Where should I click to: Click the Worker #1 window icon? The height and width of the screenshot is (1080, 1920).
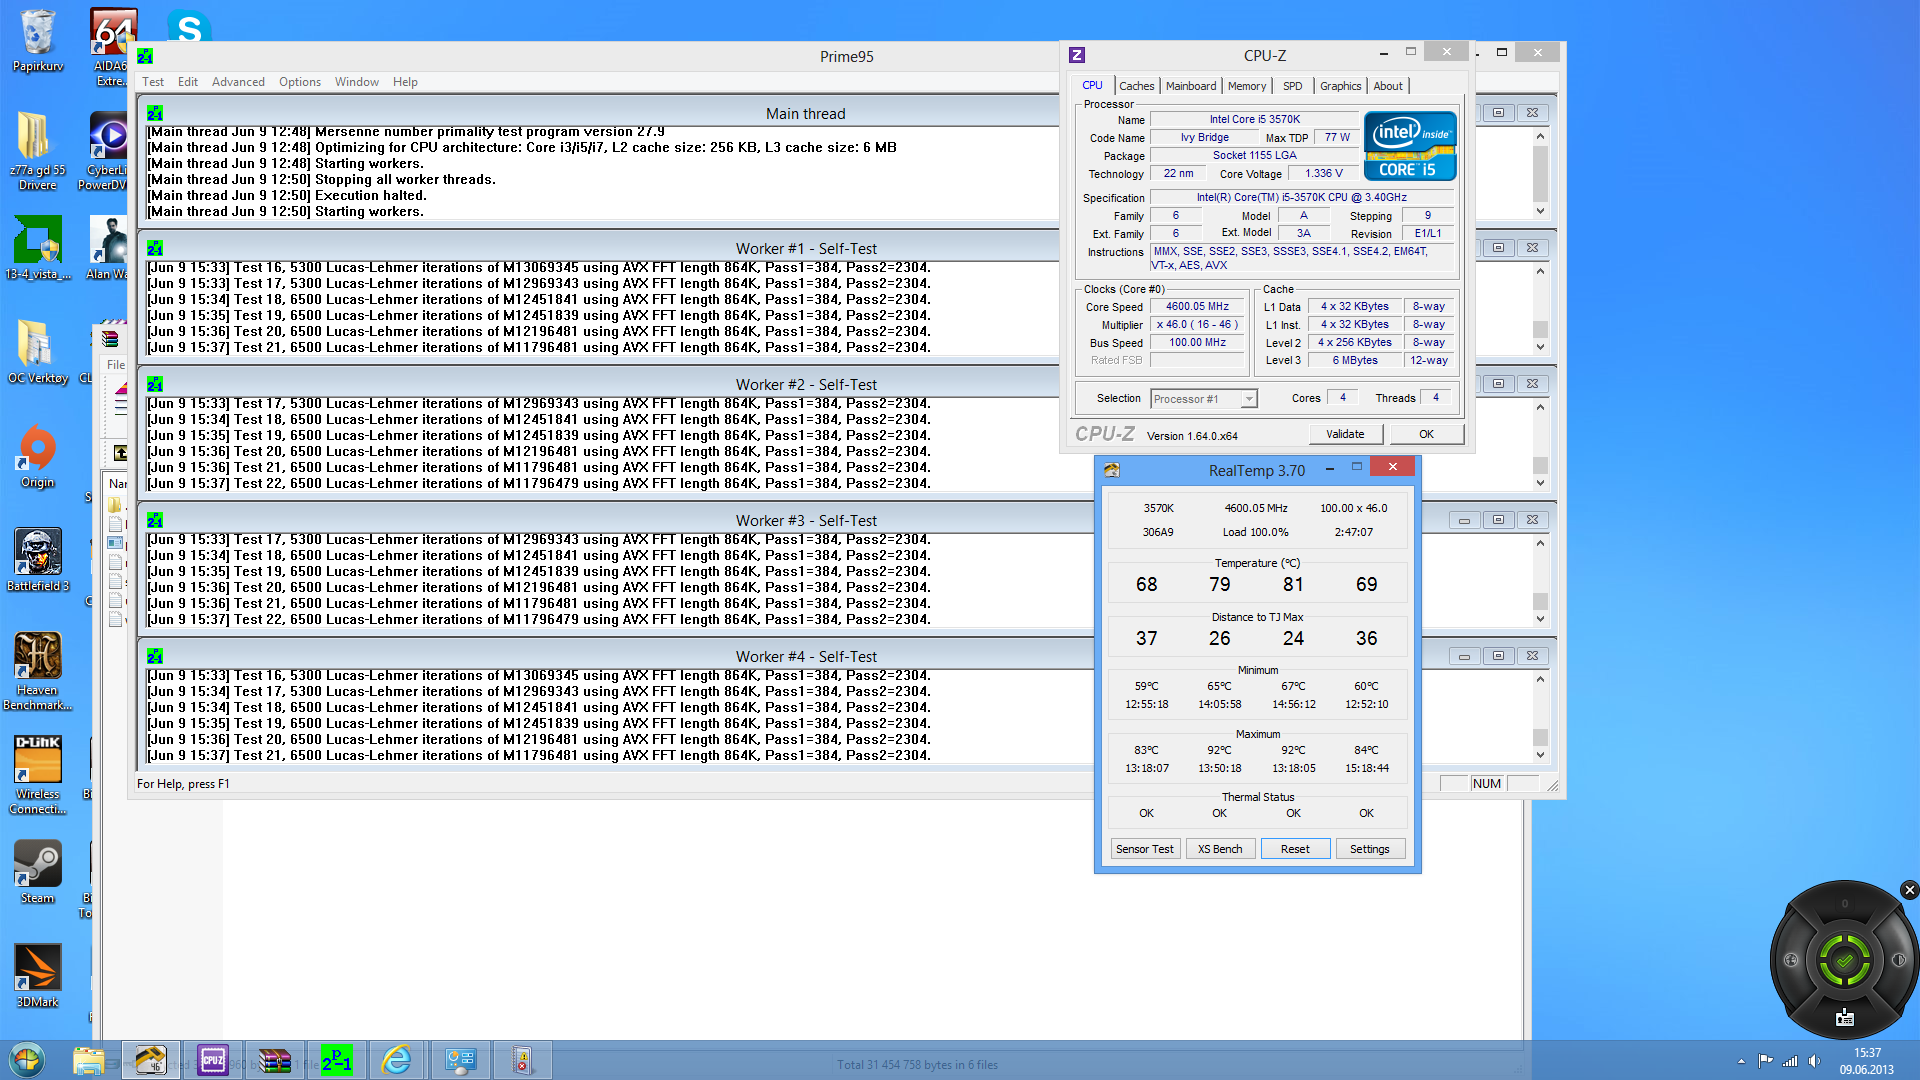pyautogui.click(x=155, y=248)
